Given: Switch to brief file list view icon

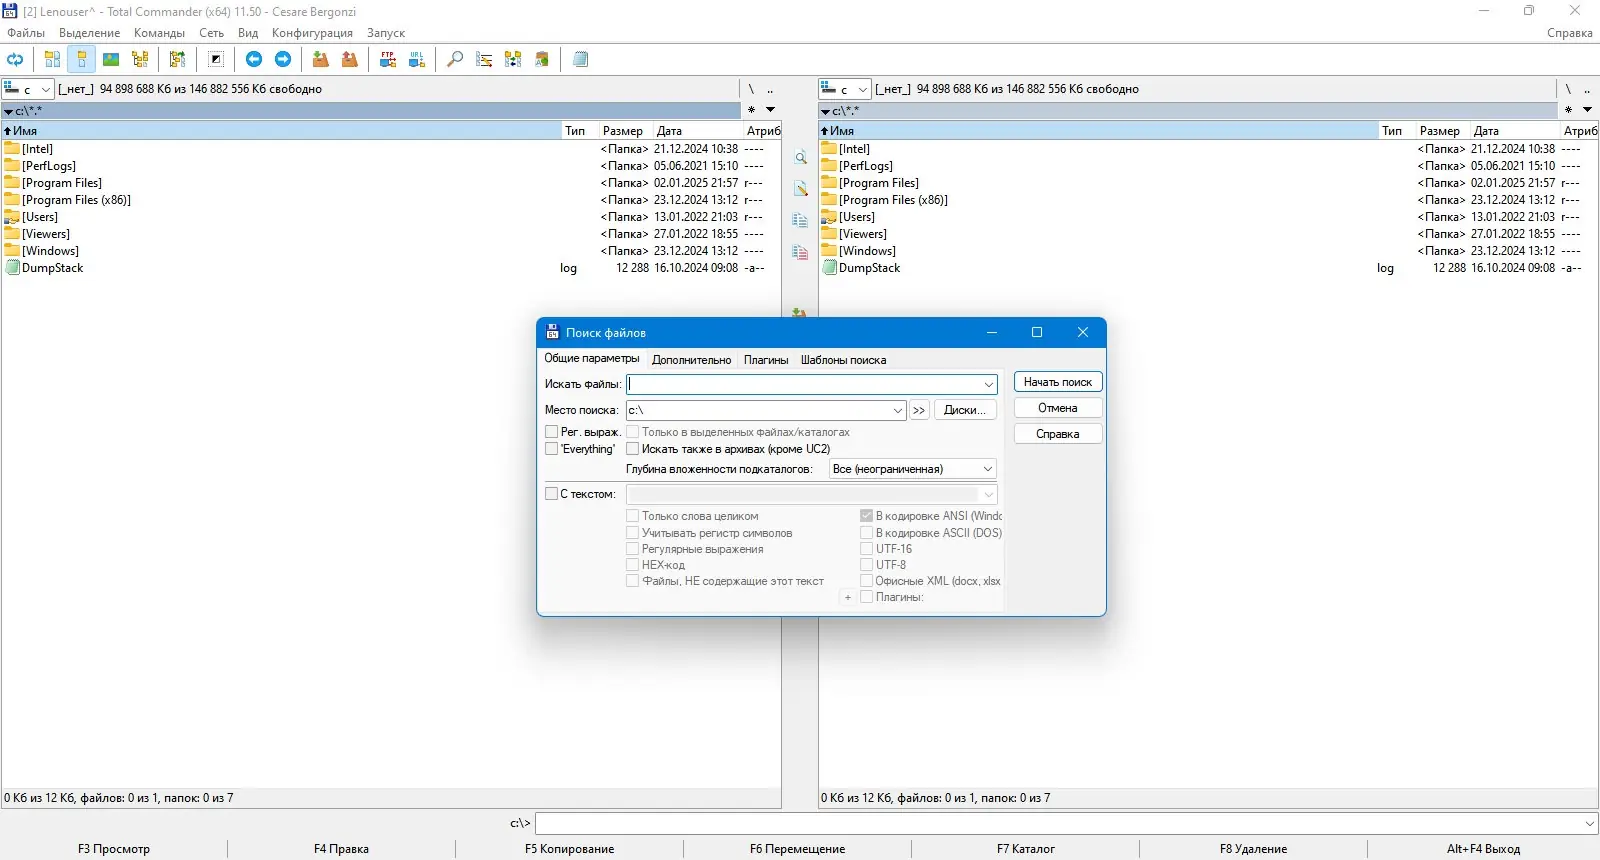Looking at the screenshot, I should pos(53,59).
